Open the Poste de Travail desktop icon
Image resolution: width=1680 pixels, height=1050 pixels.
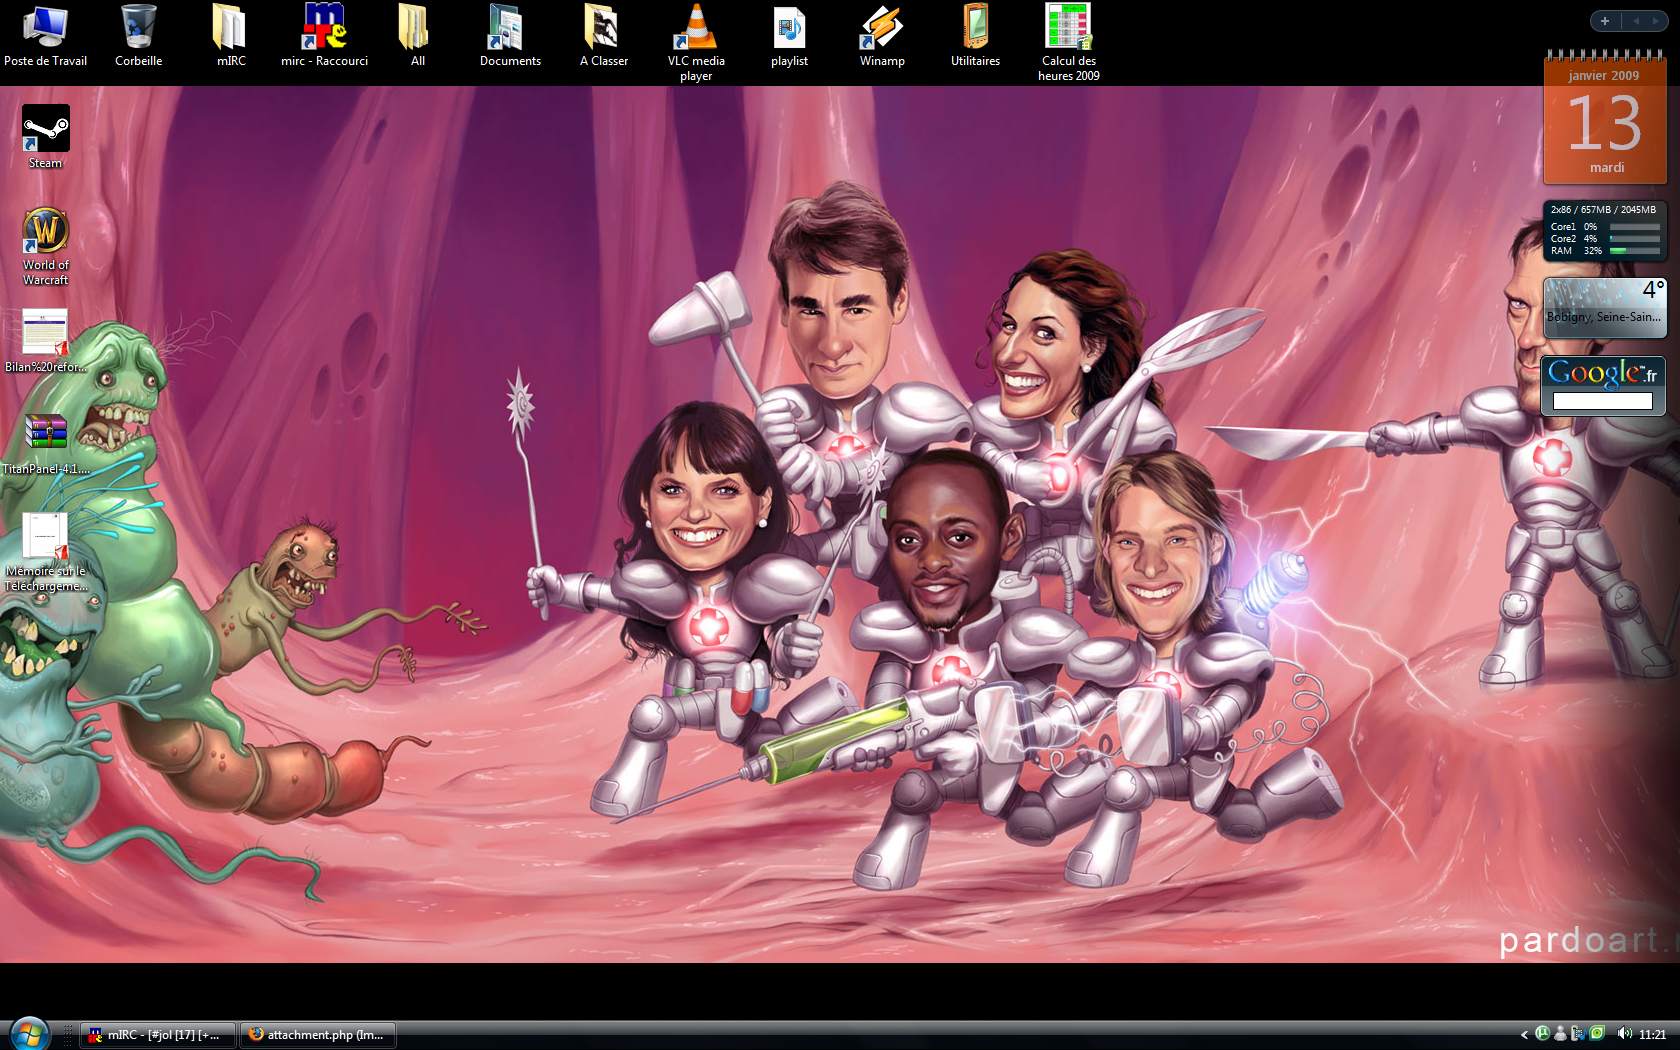point(45,35)
